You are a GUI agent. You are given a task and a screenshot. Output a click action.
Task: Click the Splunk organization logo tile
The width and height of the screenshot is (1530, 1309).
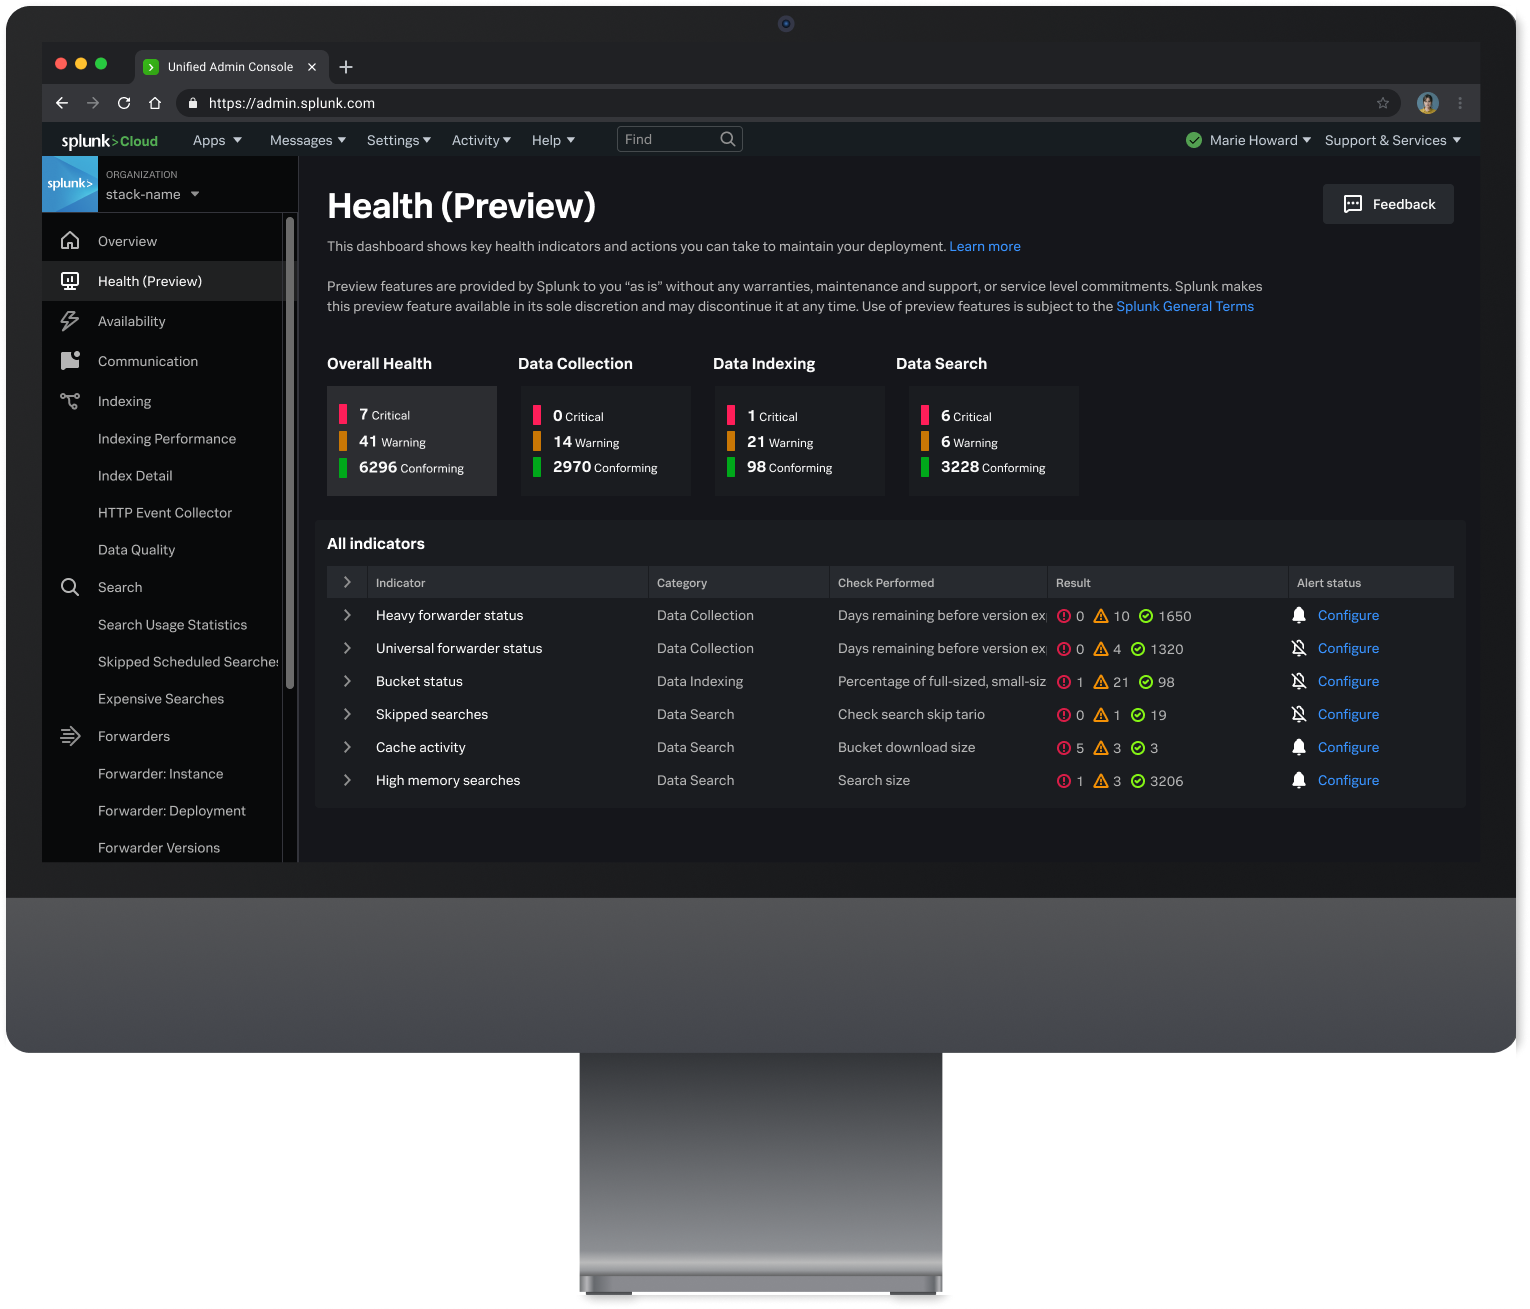pos(70,184)
